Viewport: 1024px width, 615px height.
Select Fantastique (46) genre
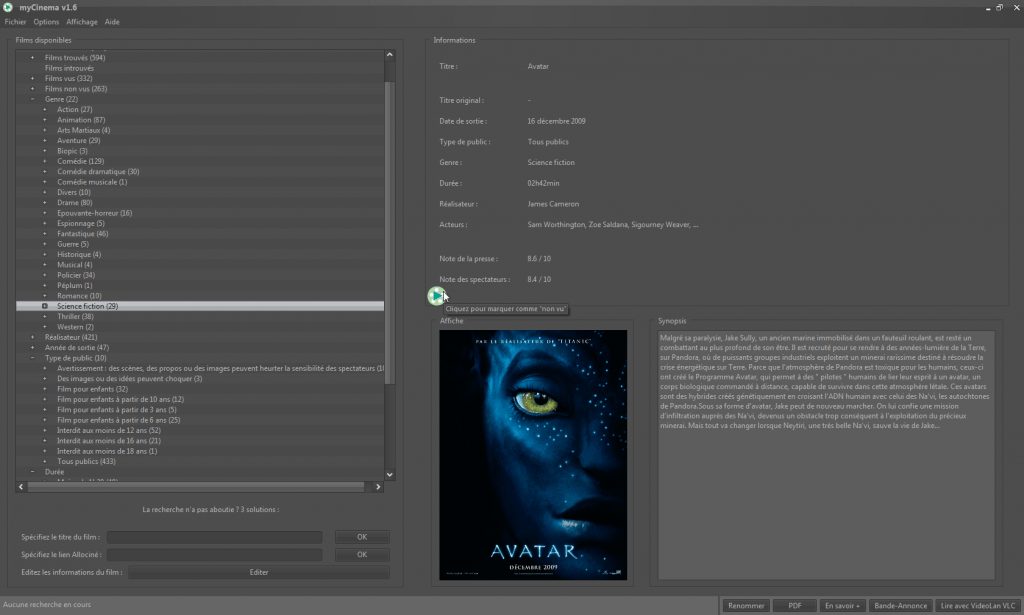(x=82, y=234)
